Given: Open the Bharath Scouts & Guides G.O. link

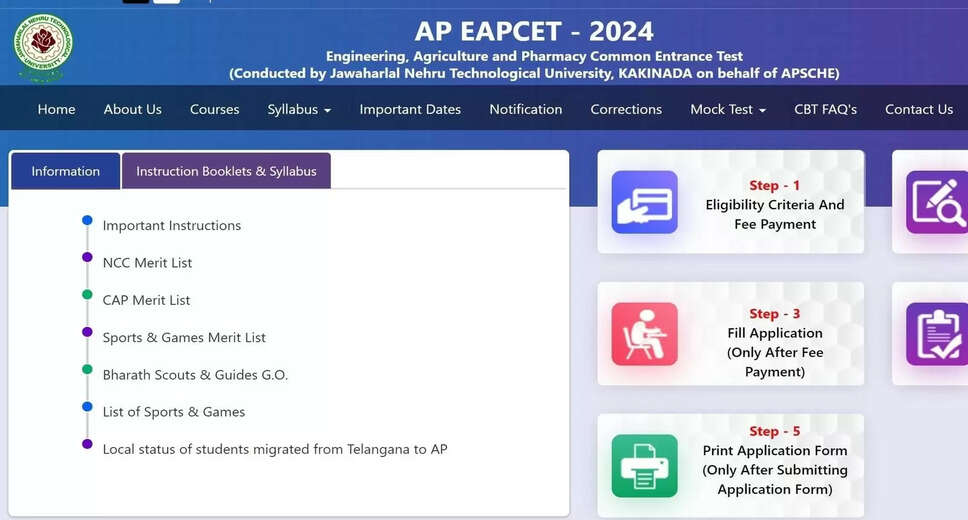Looking at the screenshot, I should point(195,375).
